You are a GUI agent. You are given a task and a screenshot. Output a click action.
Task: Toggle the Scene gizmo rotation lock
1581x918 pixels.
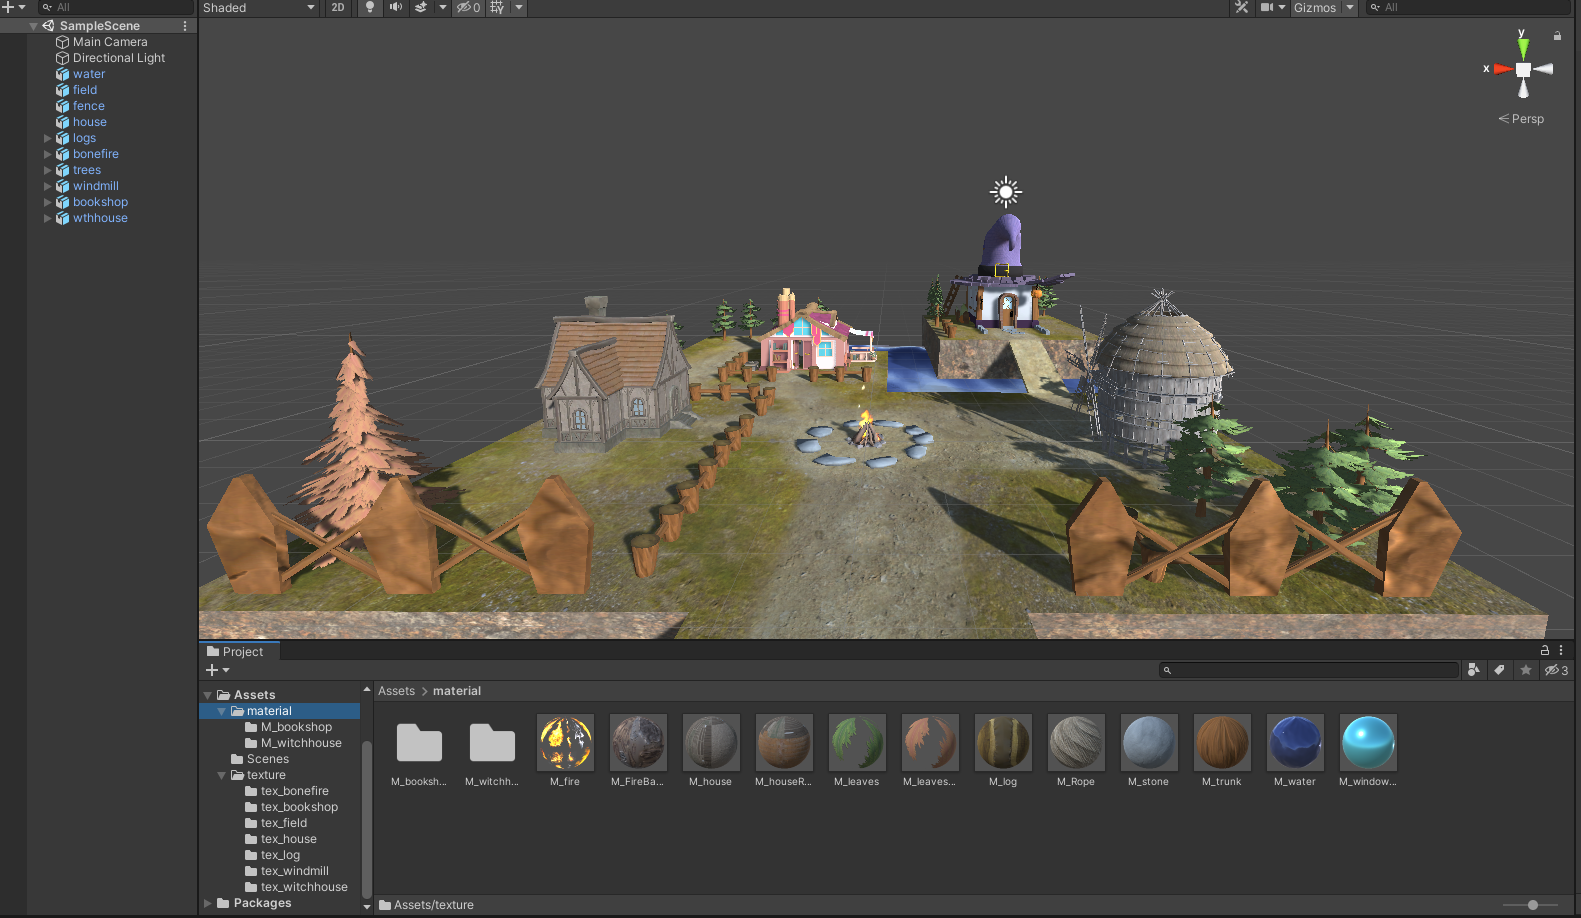(1557, 36)
